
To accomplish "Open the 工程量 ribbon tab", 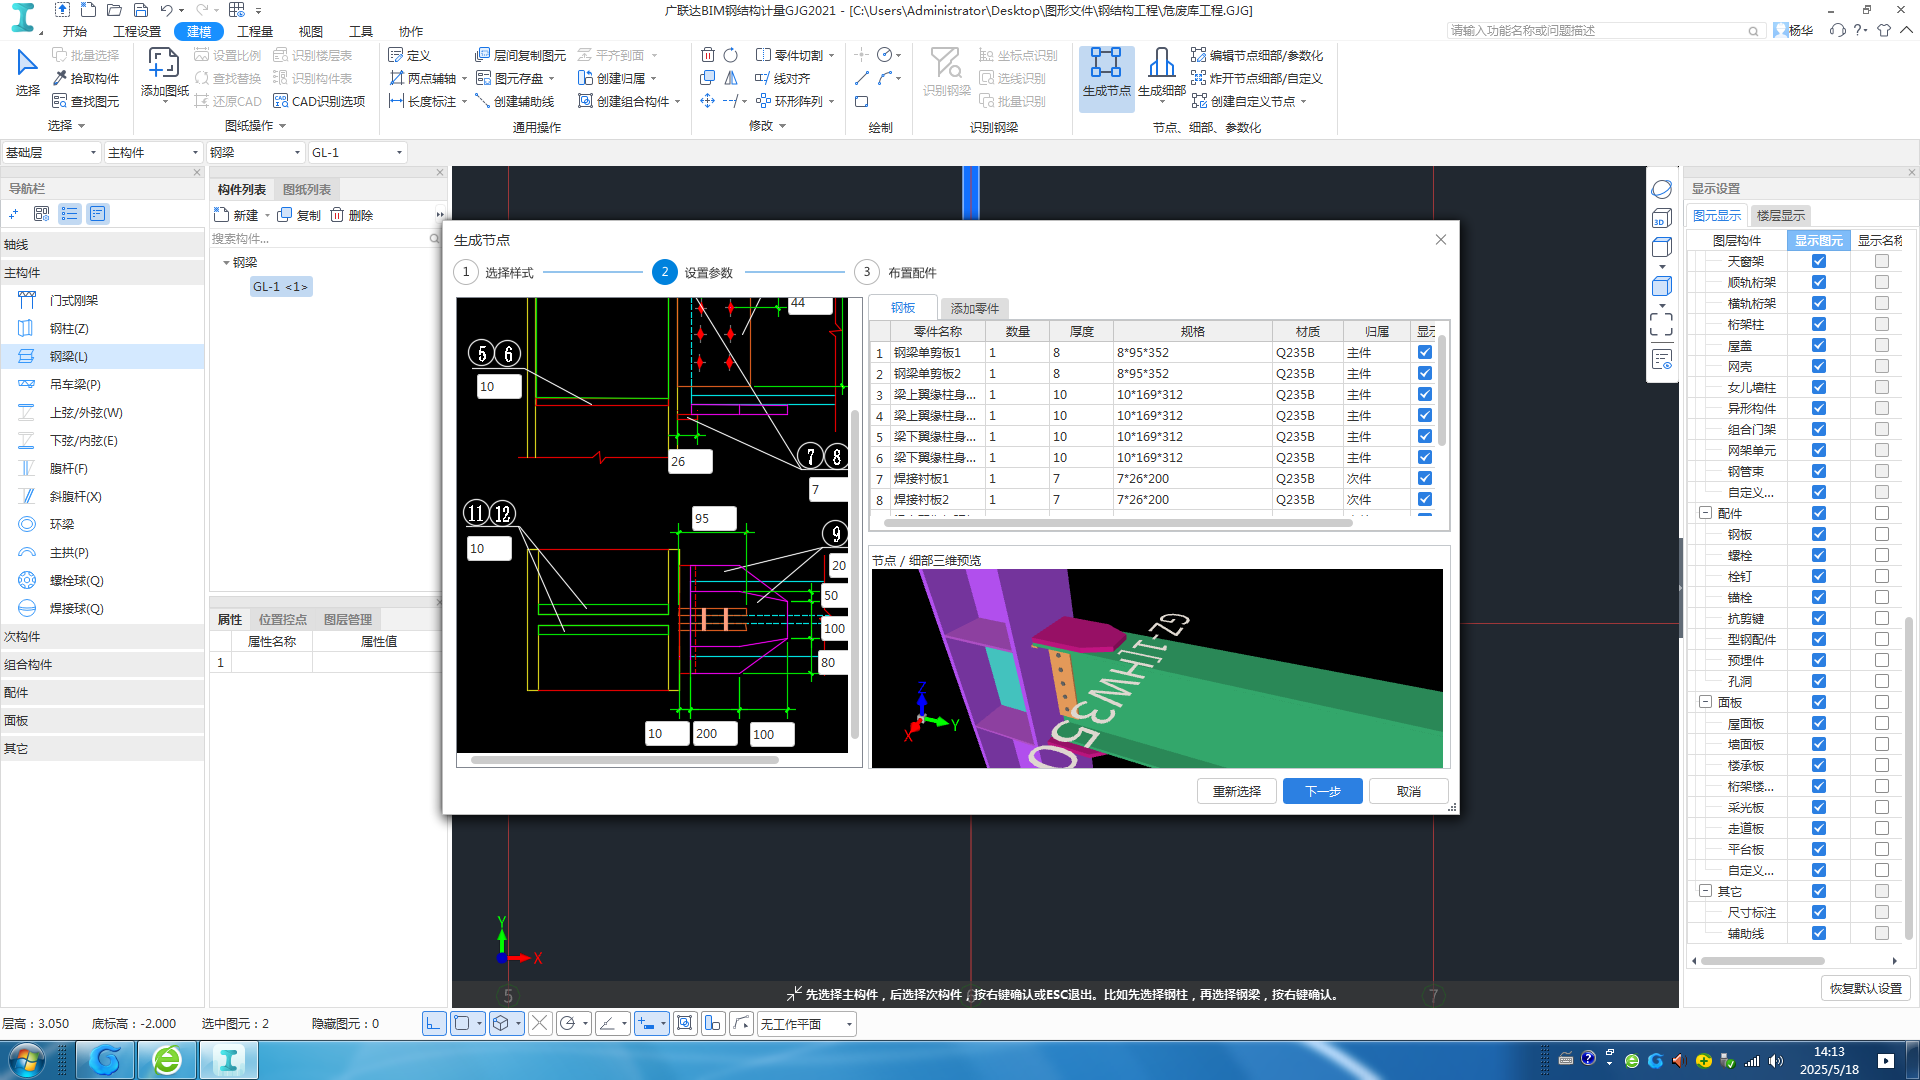I will [255, 31].
